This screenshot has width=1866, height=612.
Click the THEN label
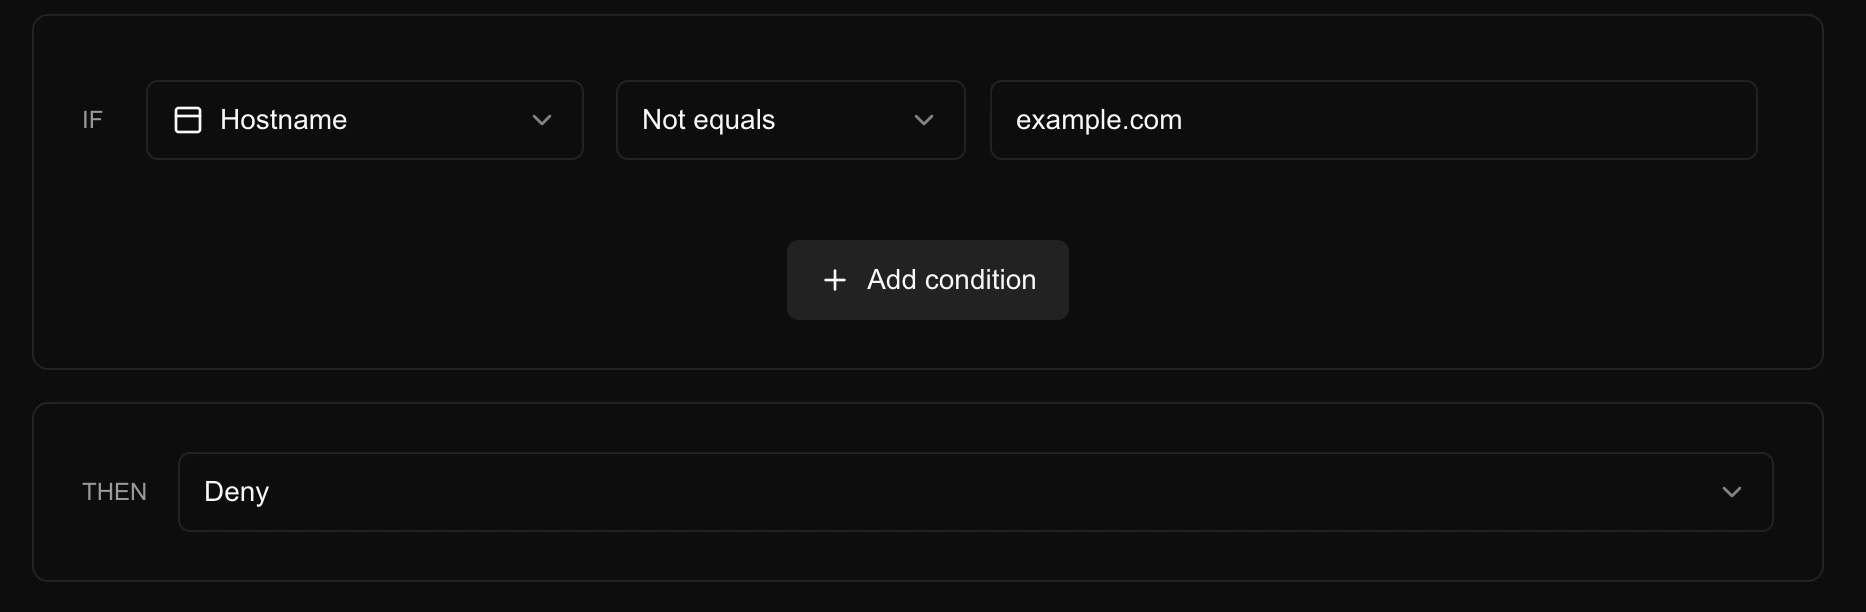[114, 492]
